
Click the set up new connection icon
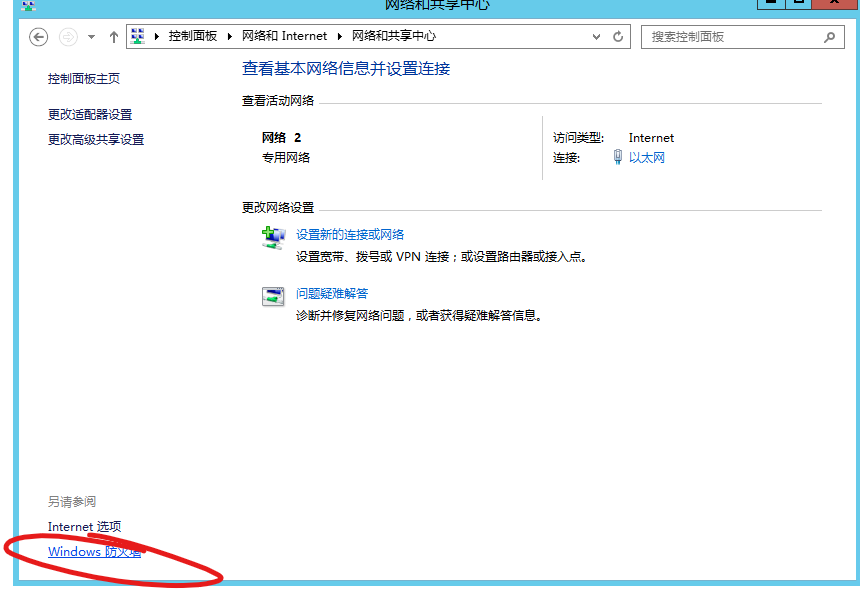tap(273, 238)
